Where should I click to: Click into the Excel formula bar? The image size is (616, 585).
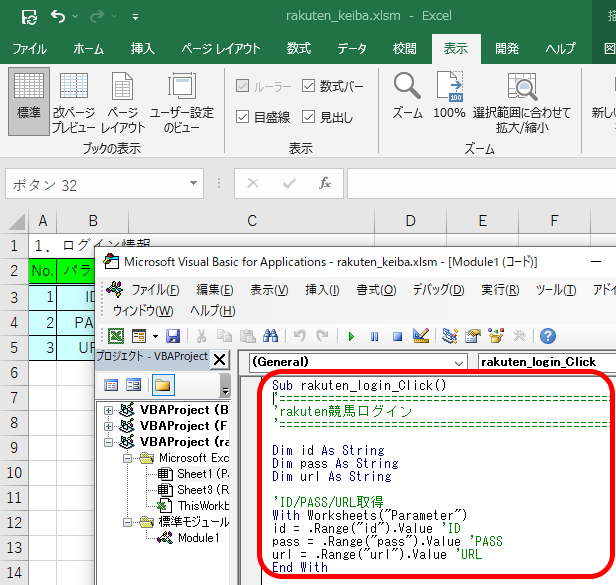point(481,183)
